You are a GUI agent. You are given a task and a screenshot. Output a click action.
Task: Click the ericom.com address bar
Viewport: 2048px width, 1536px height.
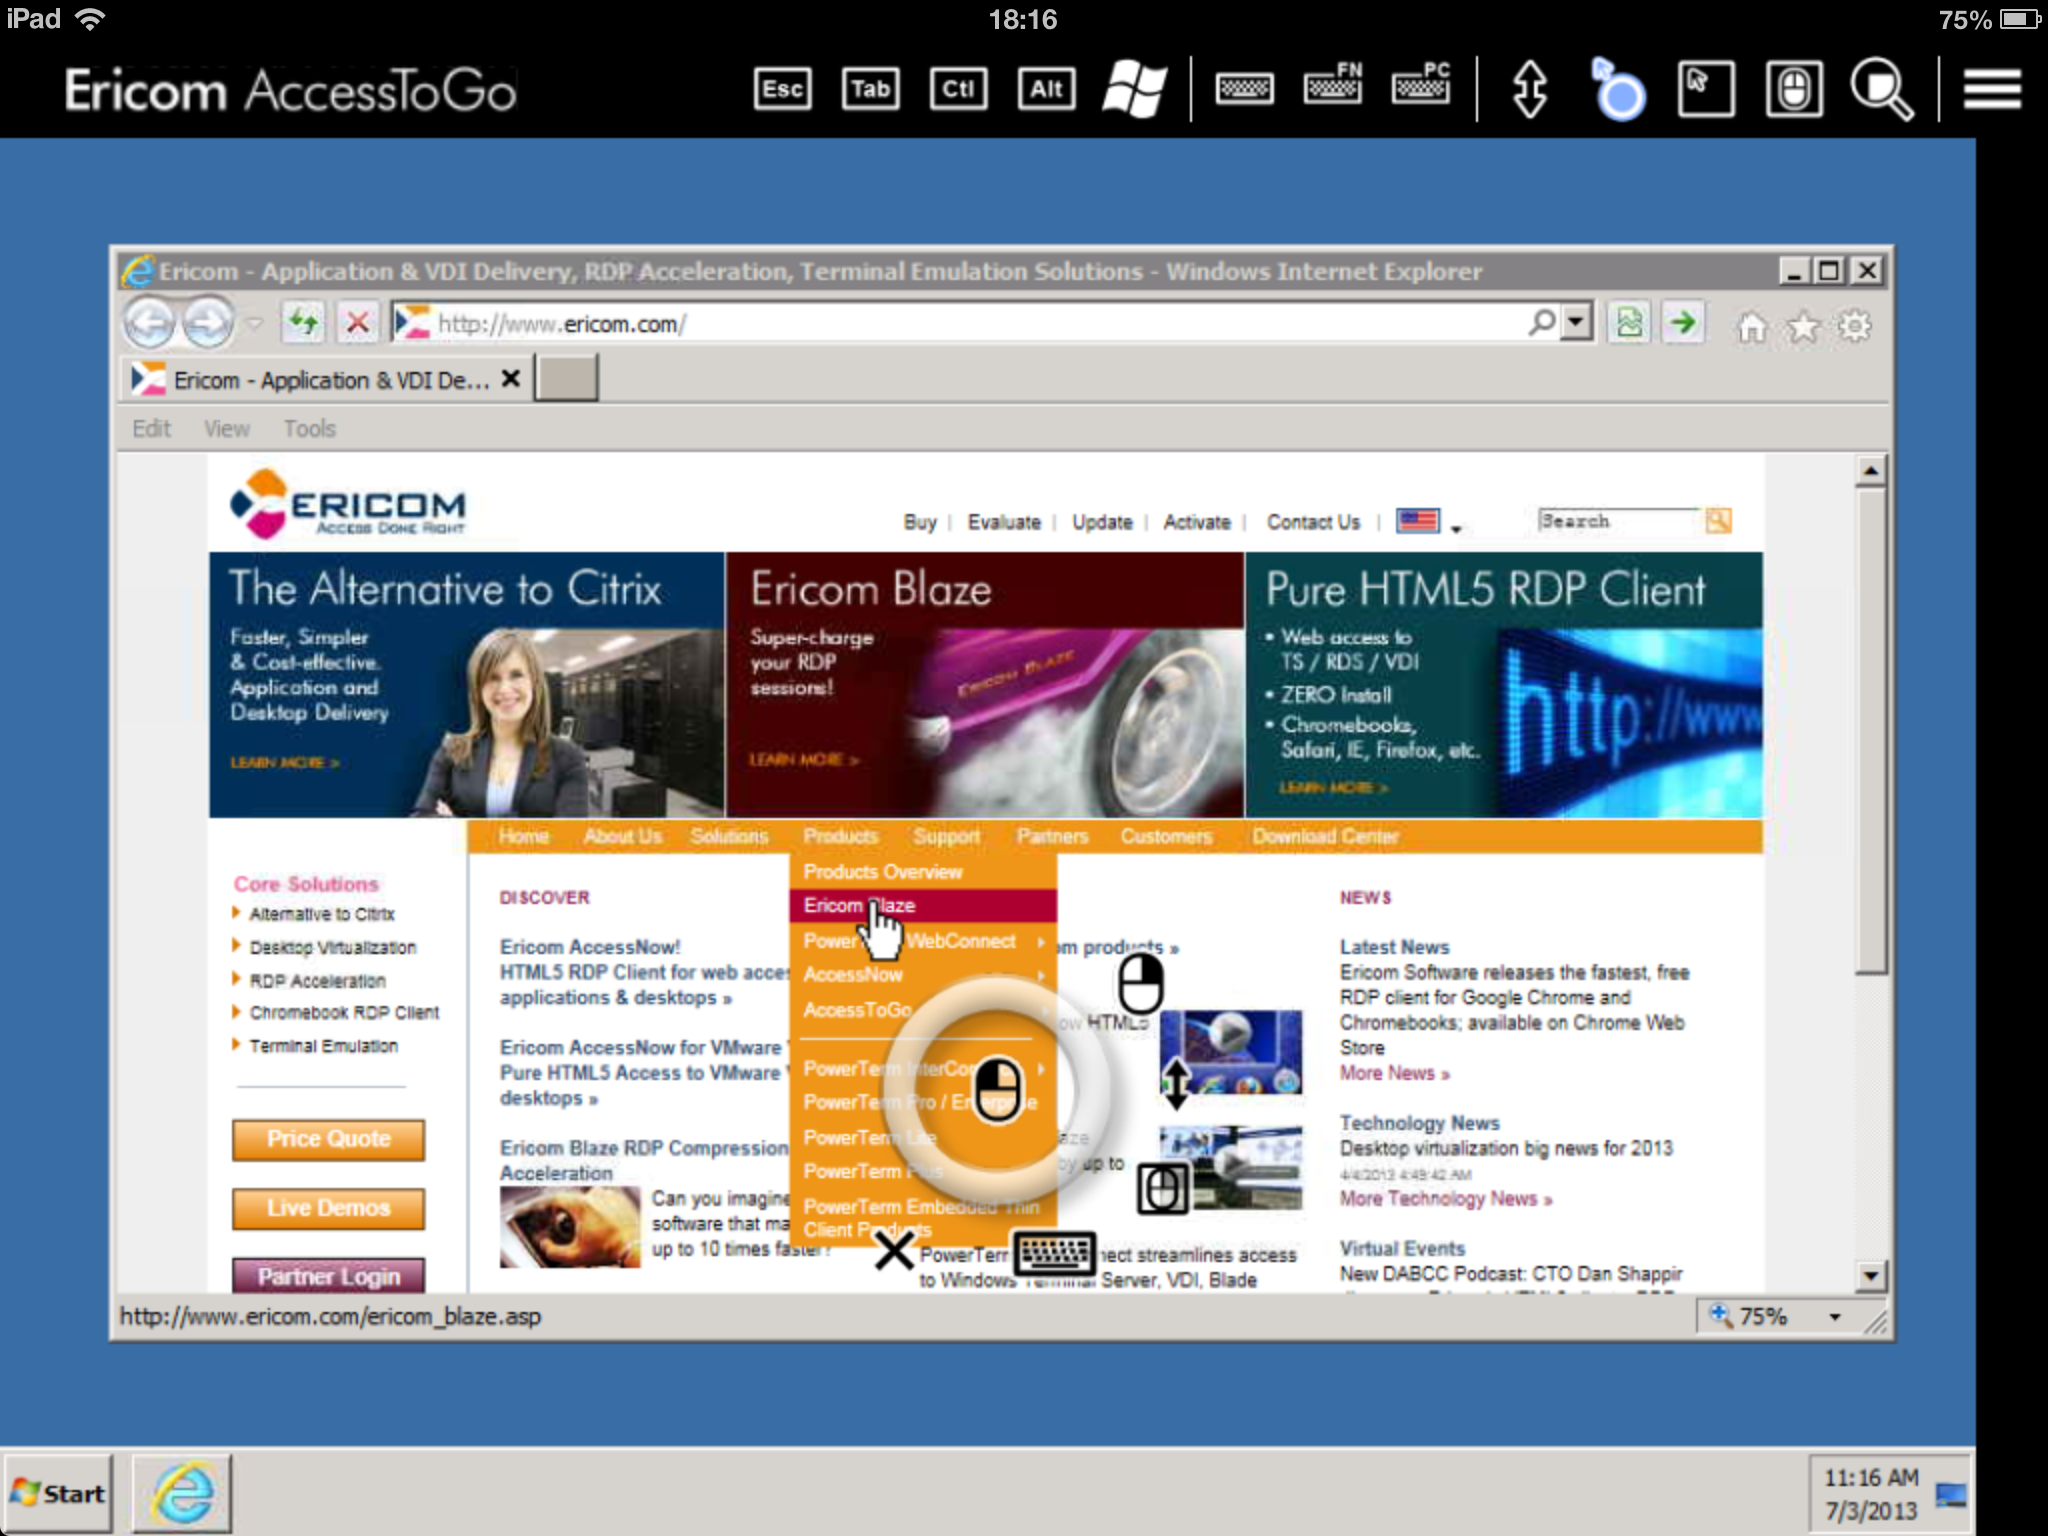[960, 323]
